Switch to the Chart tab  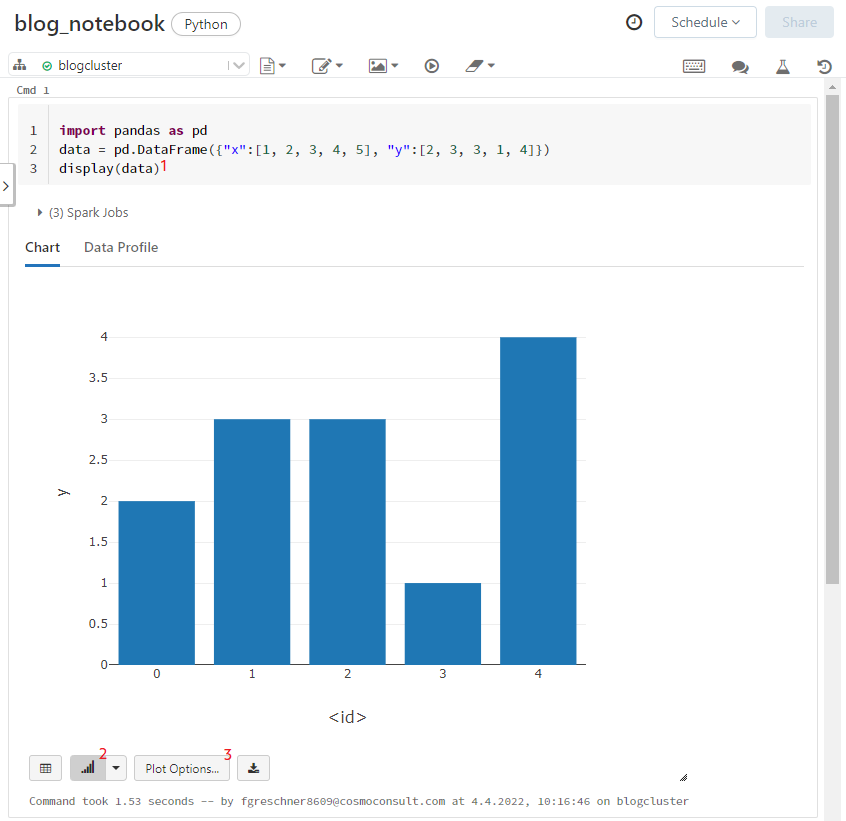pyautogui.click(x=43, y=248)
